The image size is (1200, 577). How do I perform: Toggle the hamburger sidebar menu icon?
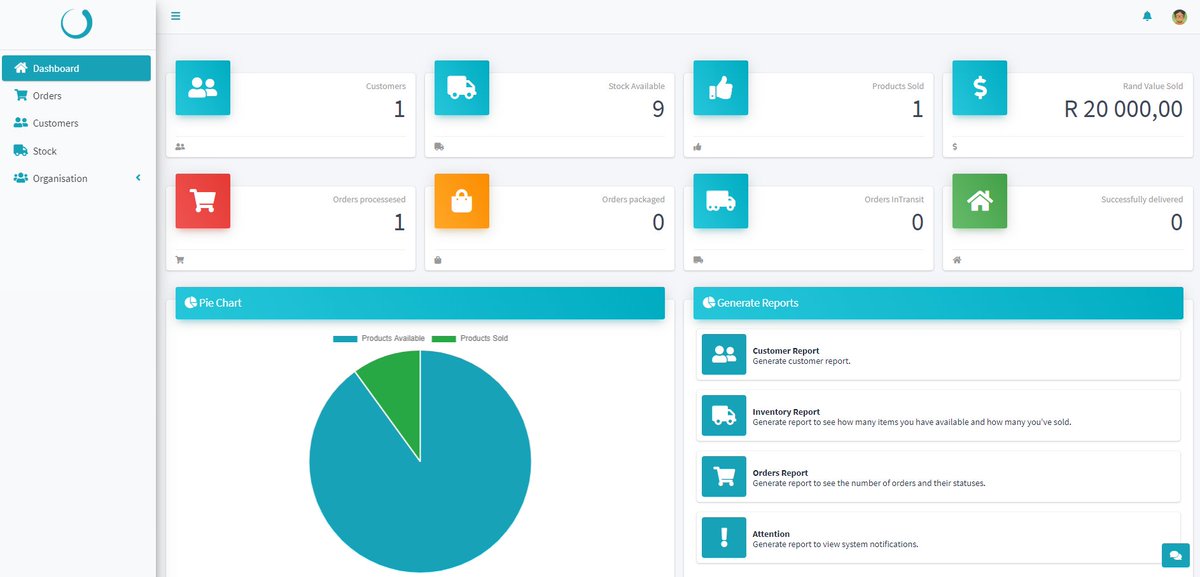pos(176,16)
